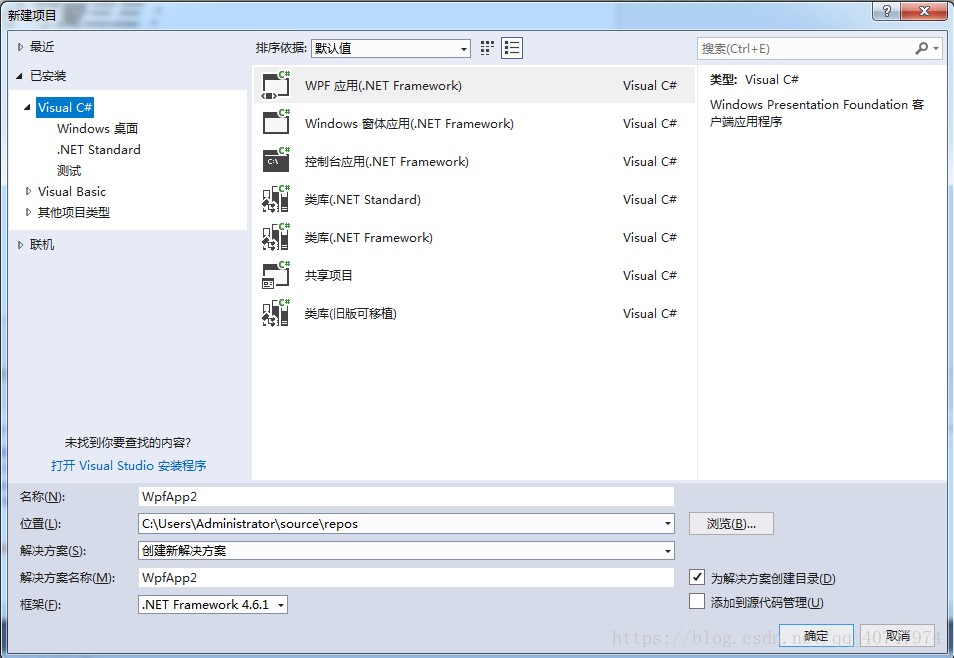Click the 类库(.NET Standard) template icon

tap(276, 200)
